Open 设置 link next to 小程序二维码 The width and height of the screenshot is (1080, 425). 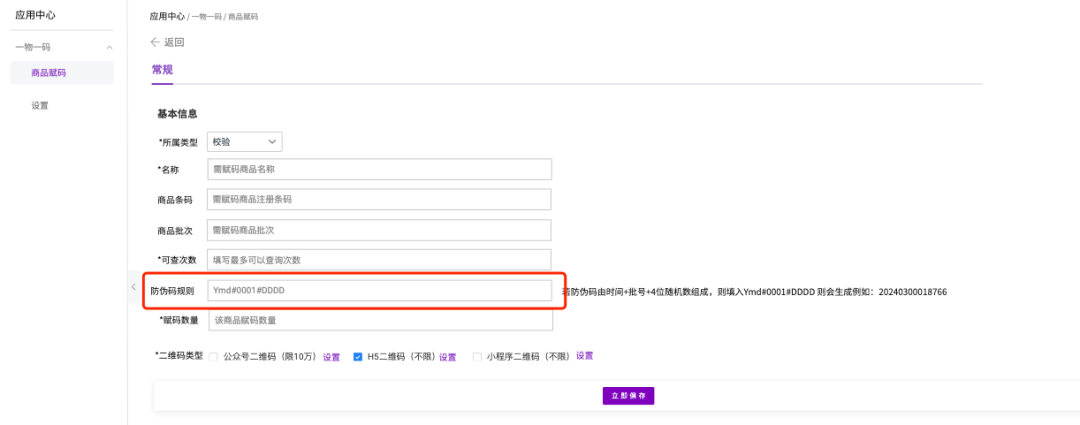point(584,356)
